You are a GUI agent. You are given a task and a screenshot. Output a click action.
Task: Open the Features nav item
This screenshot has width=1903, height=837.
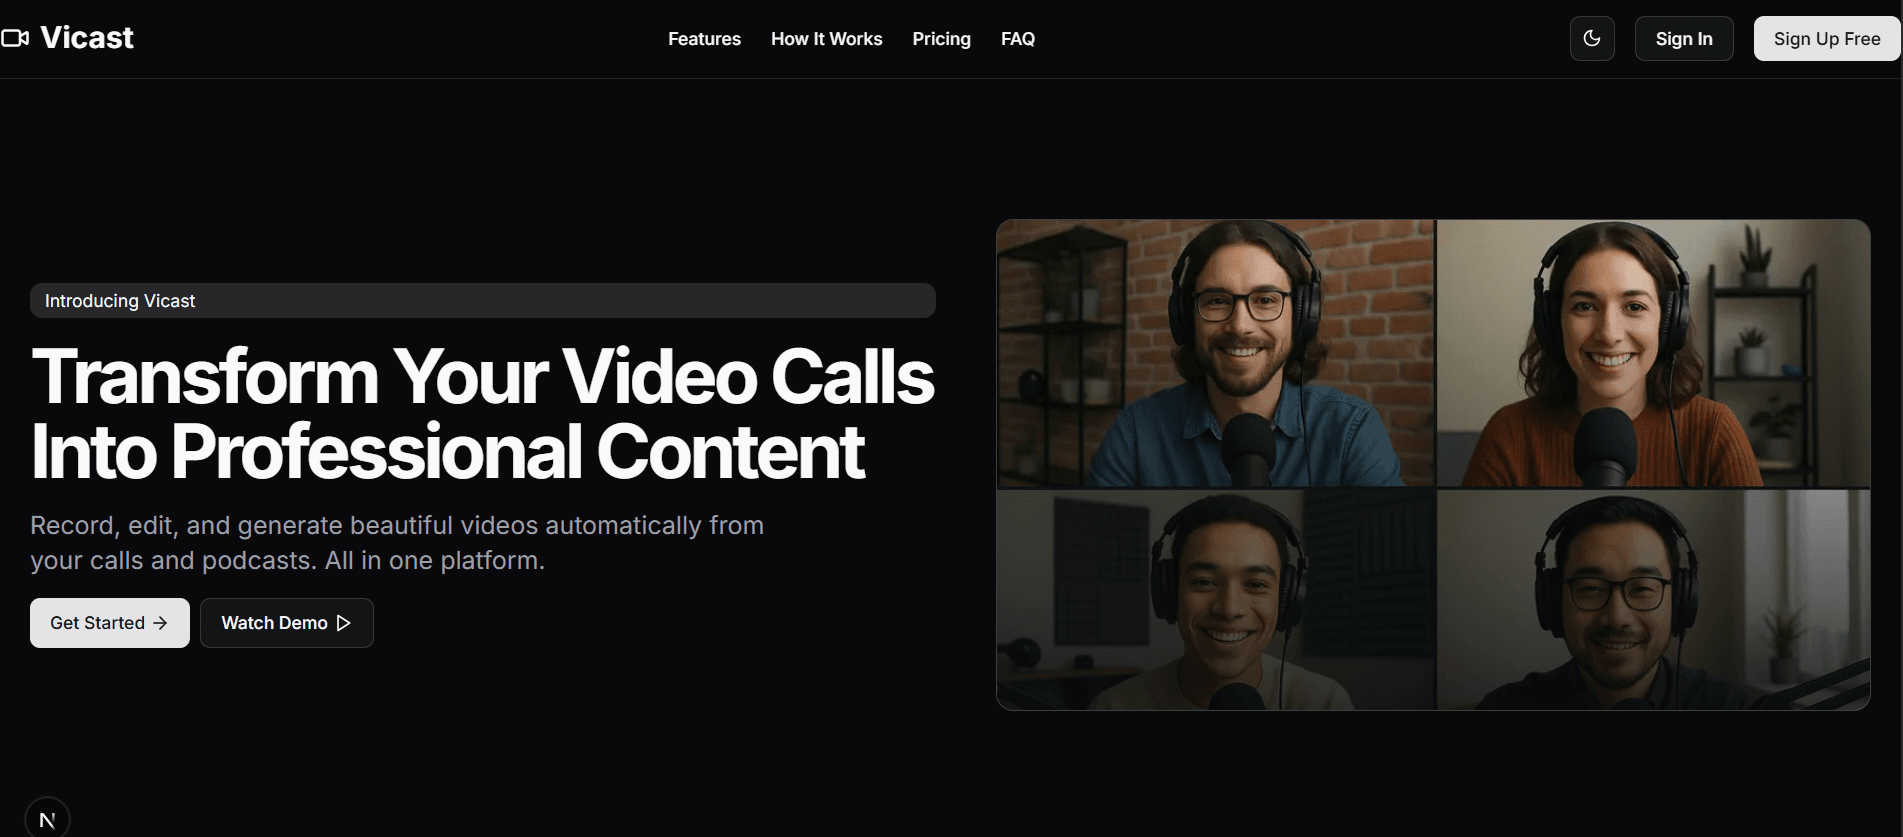pyautogui.click(x=704, y=39)
